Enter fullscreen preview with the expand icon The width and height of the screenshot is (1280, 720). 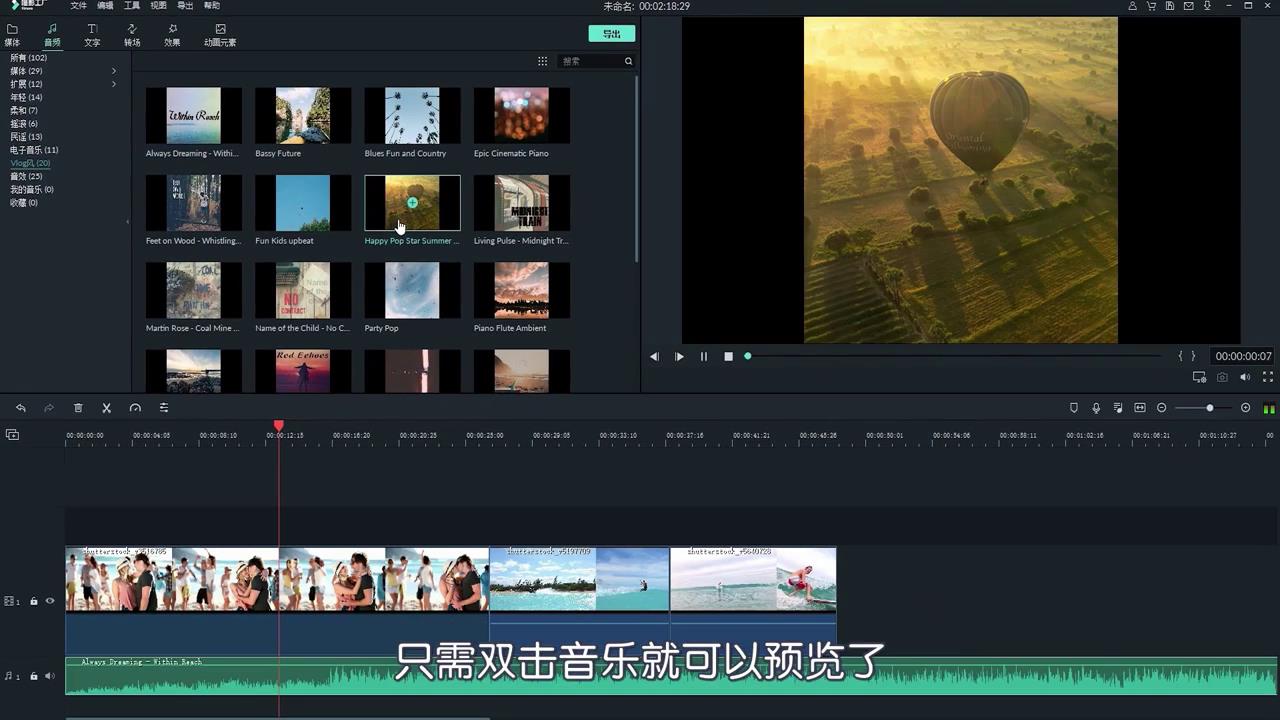click(1268, 377)
